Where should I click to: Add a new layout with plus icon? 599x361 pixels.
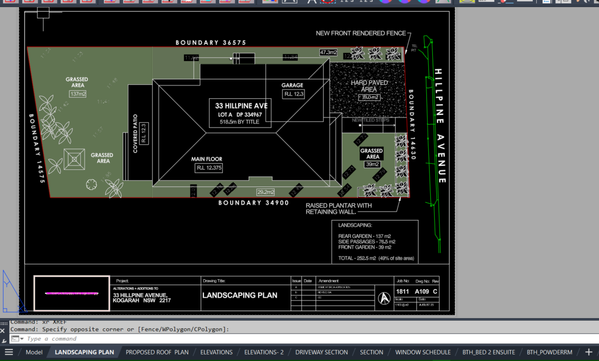[589, 352]
